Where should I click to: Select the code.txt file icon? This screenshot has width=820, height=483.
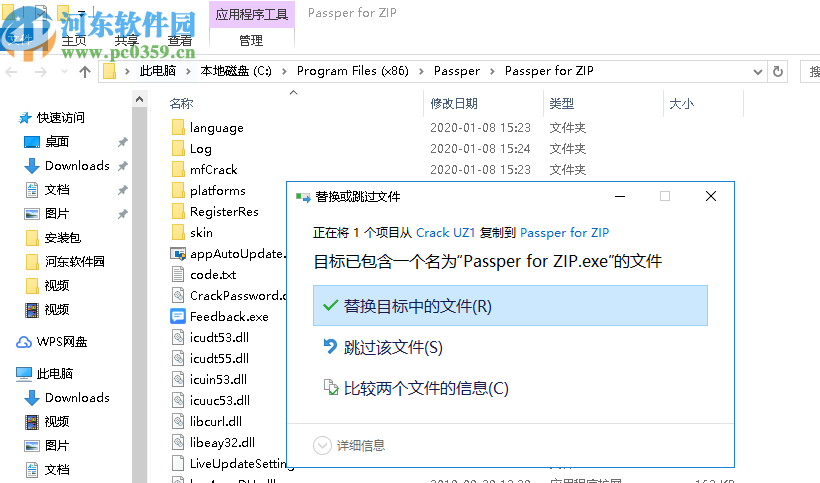point(178,274)
